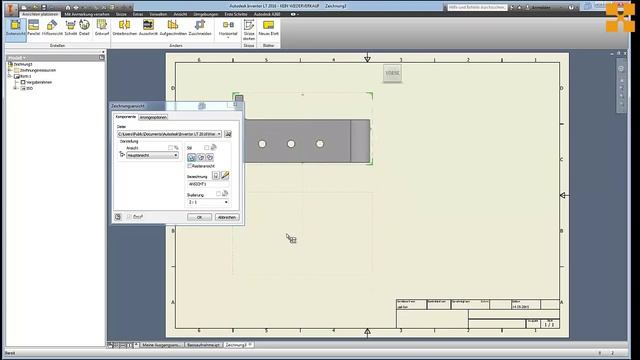Switch to Anzeigeoptionen dialog tab
The image size is (640, 360).
(153, 118)
